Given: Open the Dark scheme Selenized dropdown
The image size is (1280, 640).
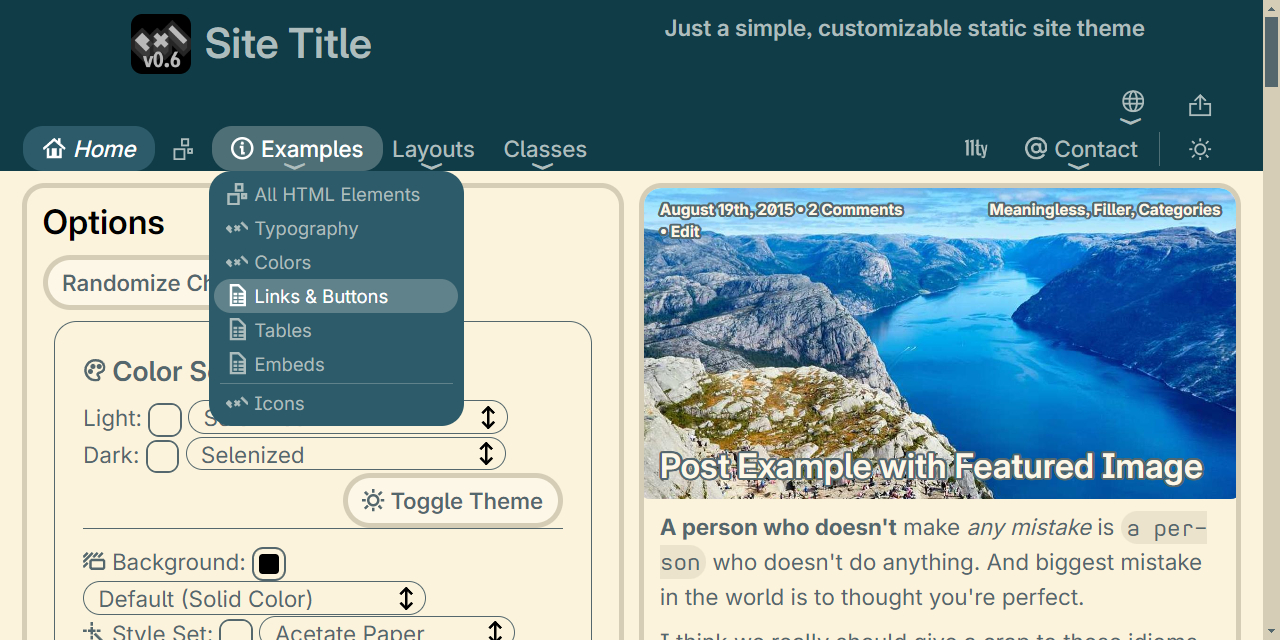Looking at the screenshot, I should point(345,455).
